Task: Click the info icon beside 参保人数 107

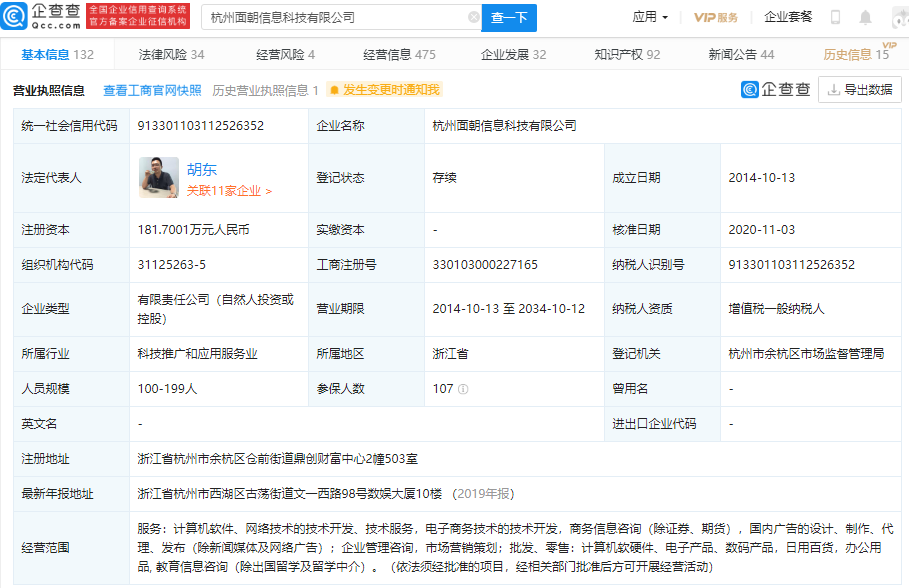Action: (x=463, y=389)
